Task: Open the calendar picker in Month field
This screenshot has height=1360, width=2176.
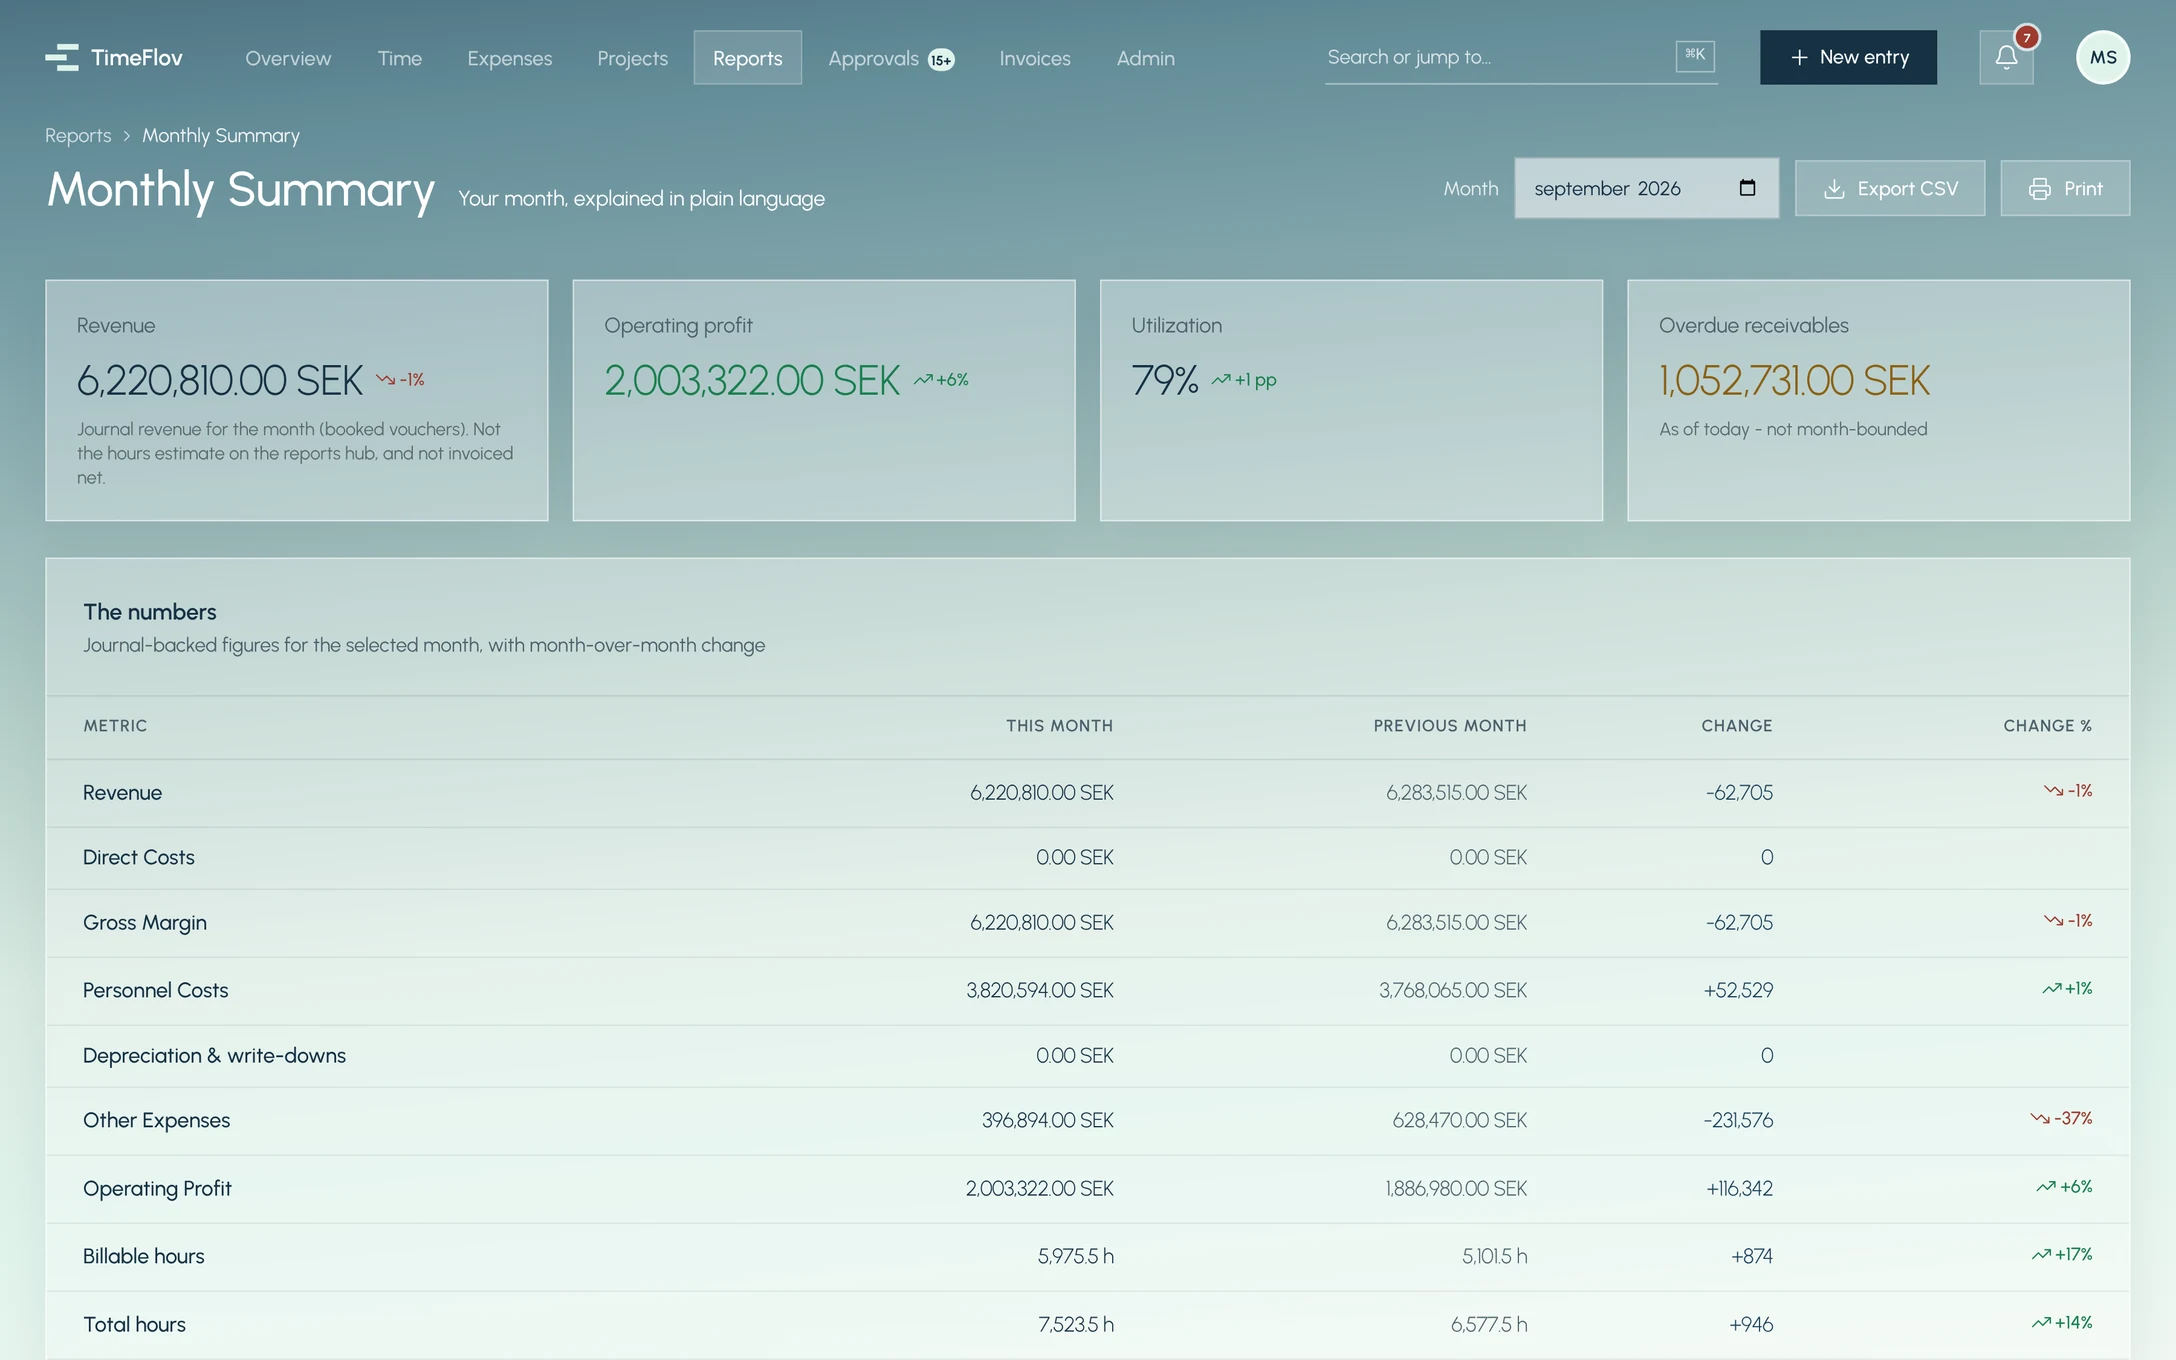Action: (1747, 188)
